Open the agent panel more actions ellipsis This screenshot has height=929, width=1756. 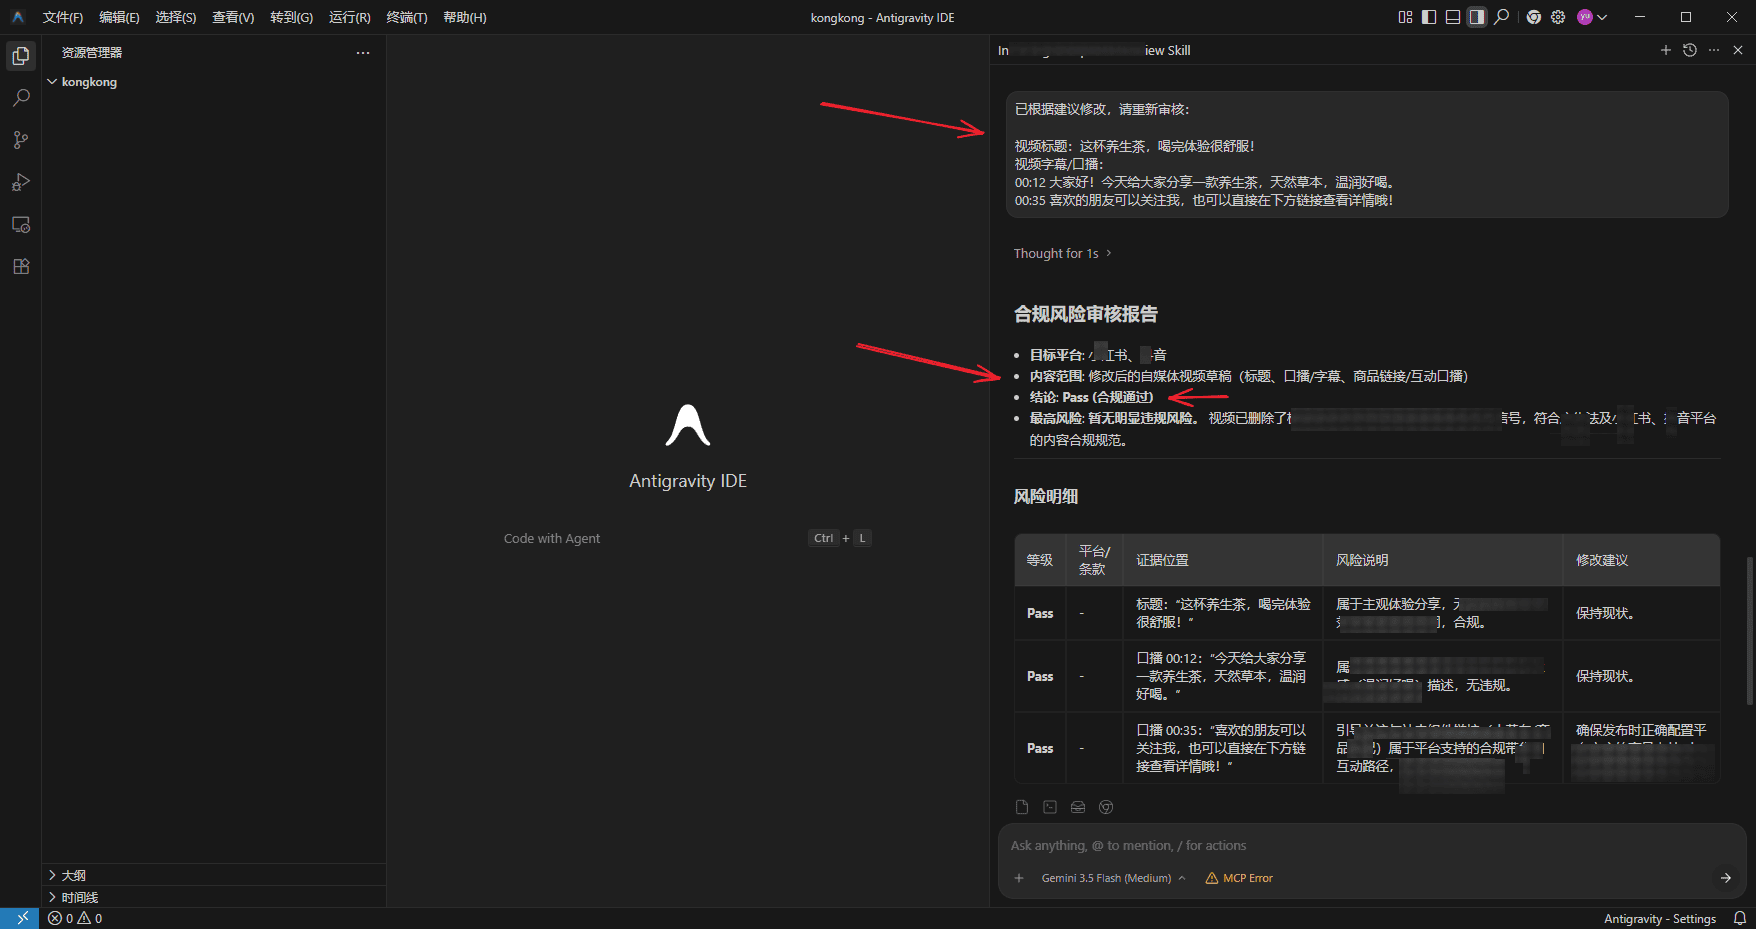pyautogui.click(x=1714, y=50)
